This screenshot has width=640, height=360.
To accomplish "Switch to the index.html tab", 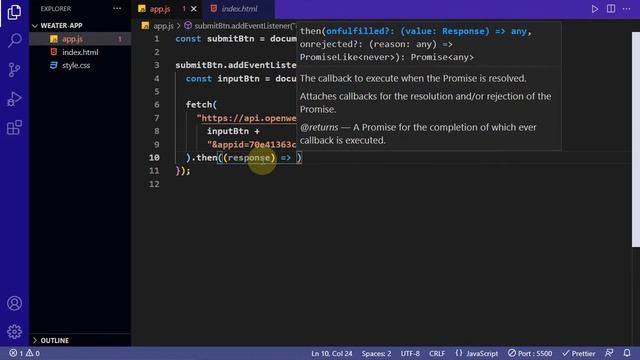I will coord(239,9).
